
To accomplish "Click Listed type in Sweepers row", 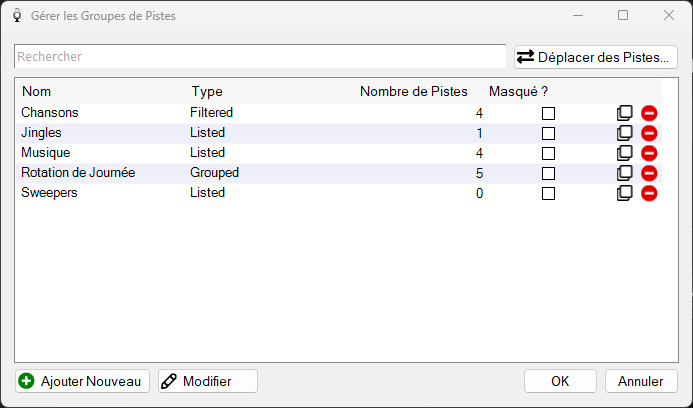I will (x=208, y=193).
